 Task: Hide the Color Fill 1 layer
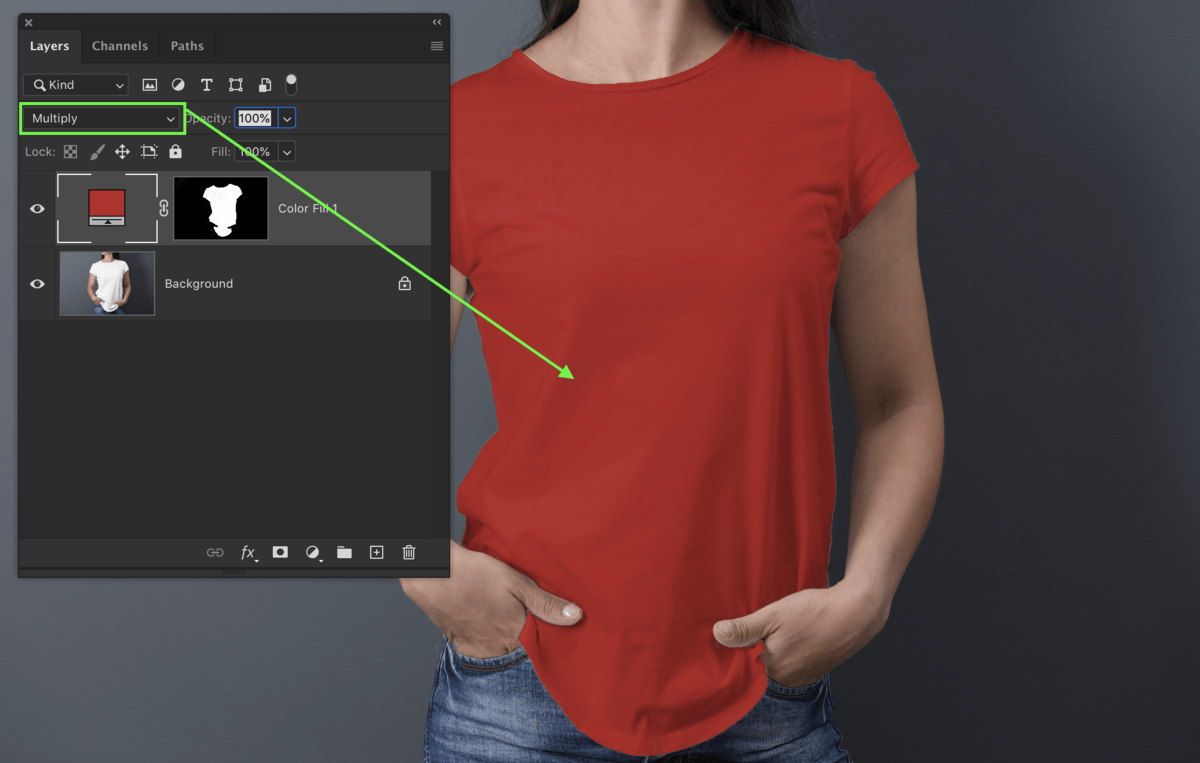[37, 209]
